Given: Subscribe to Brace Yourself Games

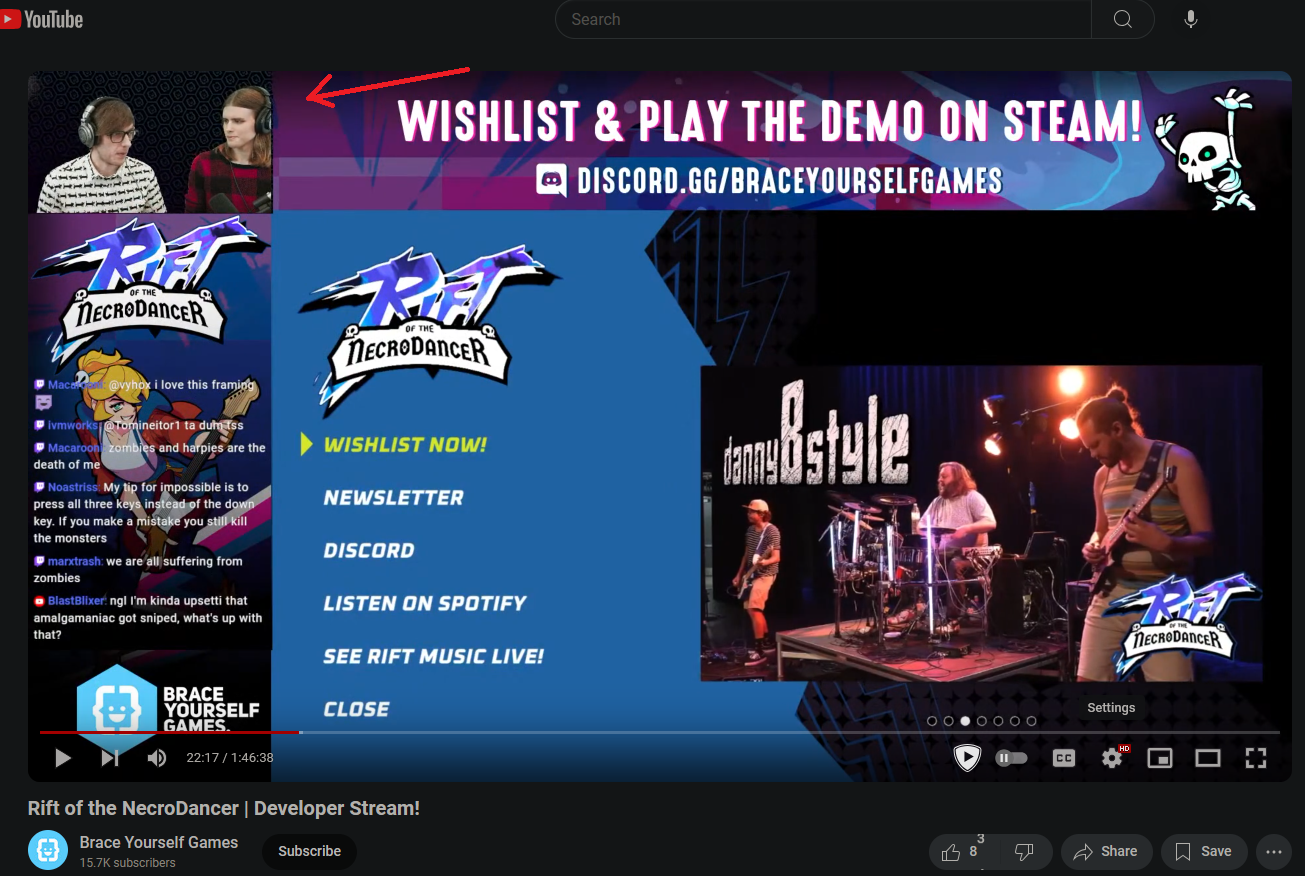Looking at the screenshot, I should point(309,851).
